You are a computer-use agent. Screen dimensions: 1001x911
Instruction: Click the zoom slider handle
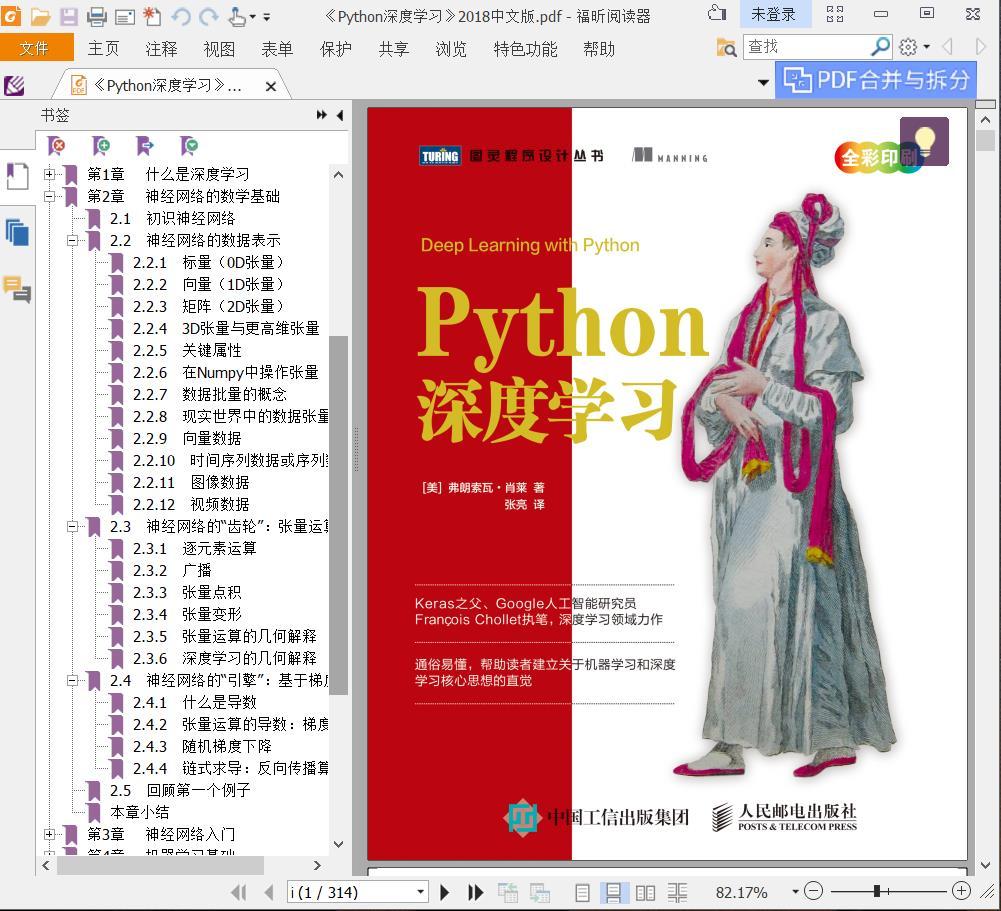[x=877, y=891]
